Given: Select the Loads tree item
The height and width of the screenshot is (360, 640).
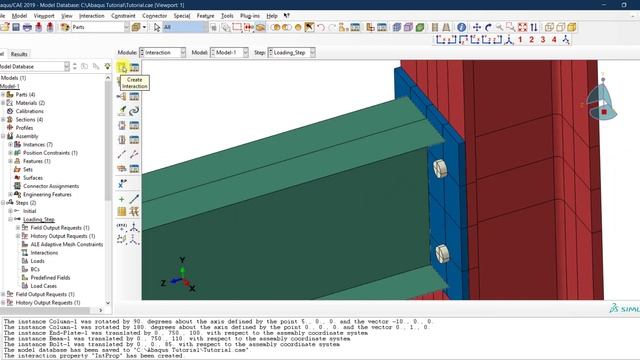Looking at the screenshot, I should point(38,261).
